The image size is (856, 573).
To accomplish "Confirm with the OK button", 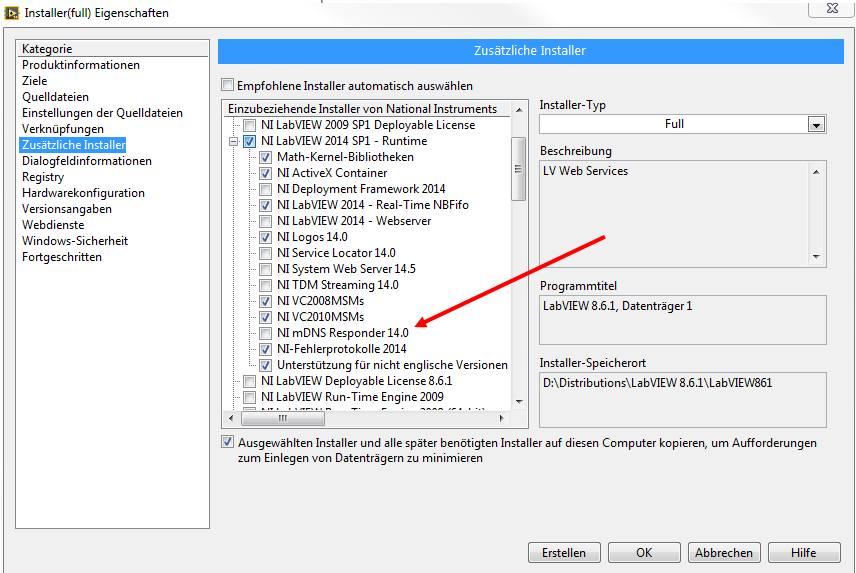I will tap(644, 553).
